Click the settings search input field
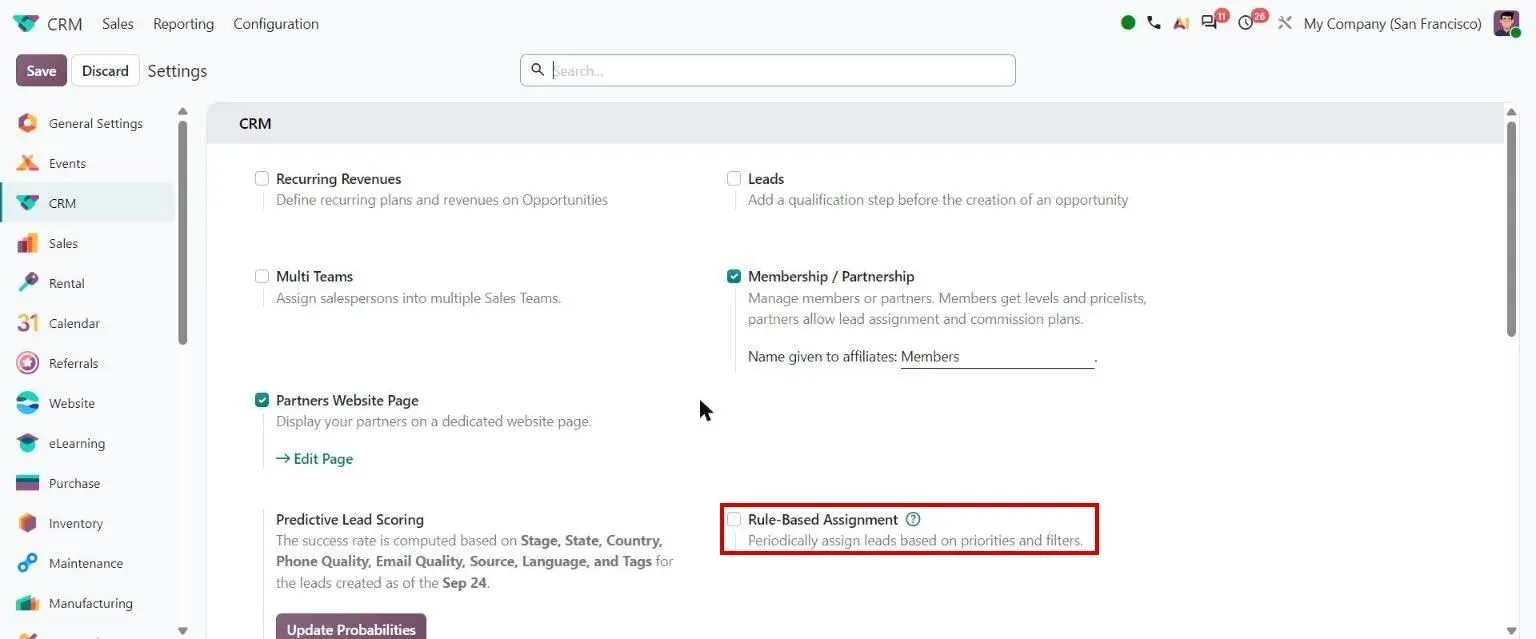This screenshot has height=639, width=1536. pos(767,70)
